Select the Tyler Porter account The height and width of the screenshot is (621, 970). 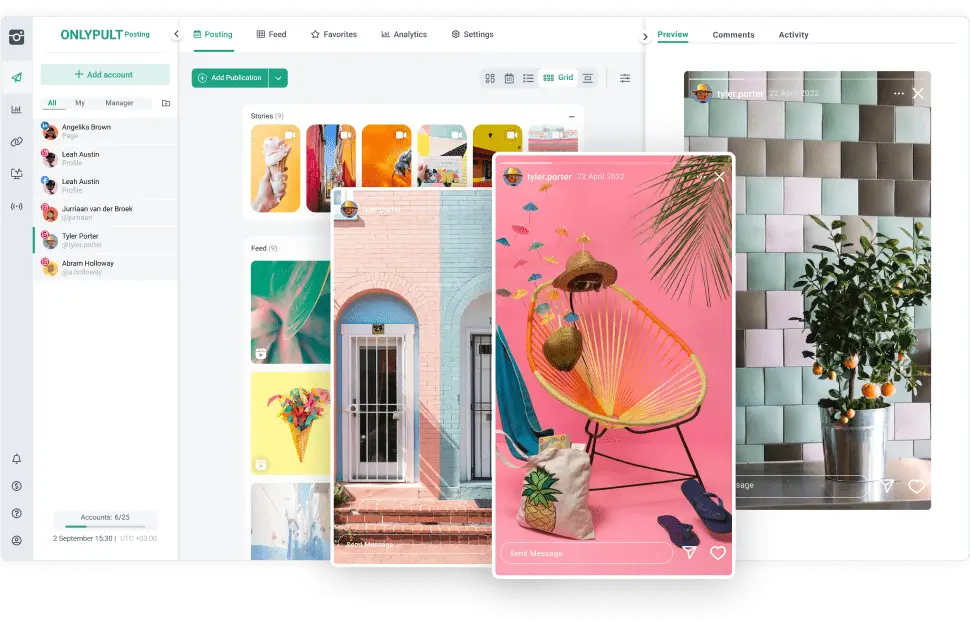point(80,240)
